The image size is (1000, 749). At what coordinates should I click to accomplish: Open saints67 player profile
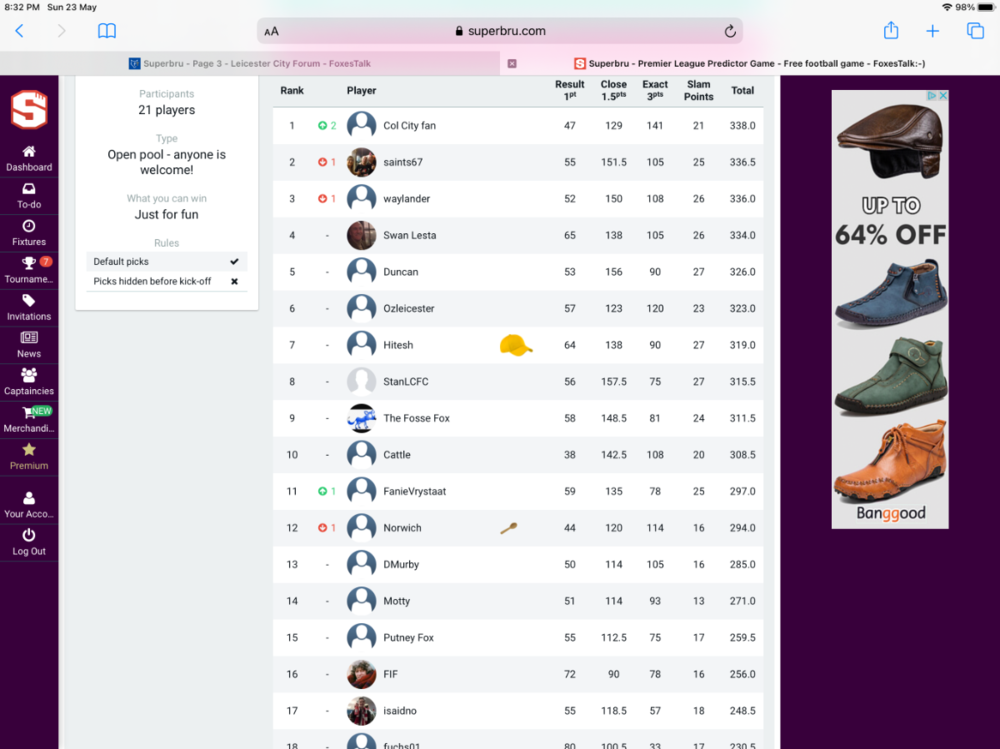402,162
